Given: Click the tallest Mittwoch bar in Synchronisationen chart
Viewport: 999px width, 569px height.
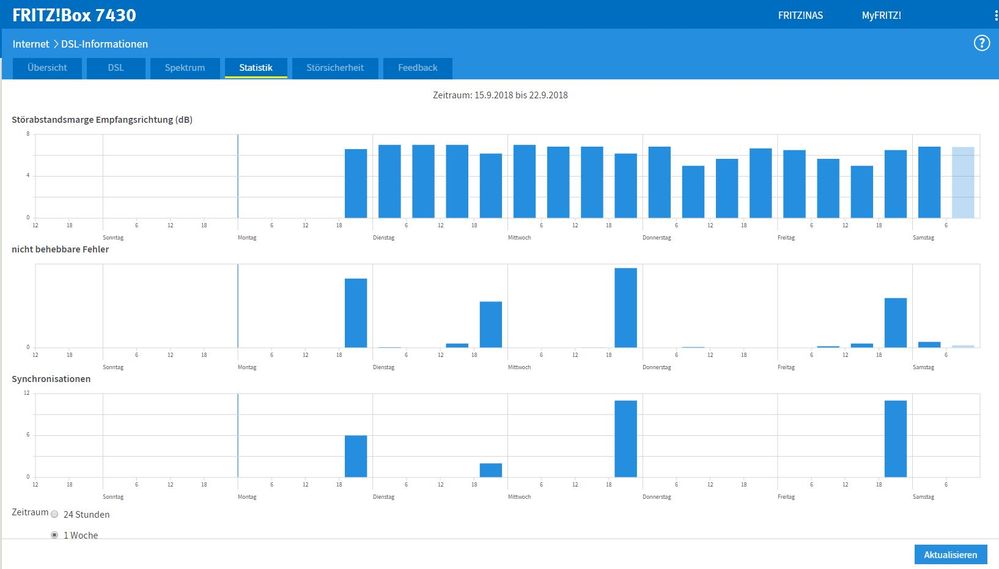Looking at the screenshot, I should (x=626, y=439).
